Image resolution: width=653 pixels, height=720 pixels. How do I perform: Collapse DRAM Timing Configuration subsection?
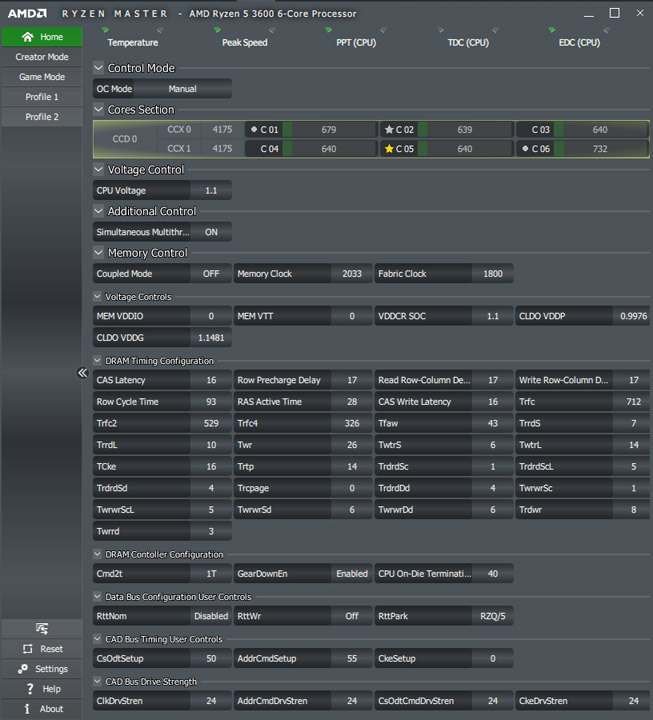(97, 360)
